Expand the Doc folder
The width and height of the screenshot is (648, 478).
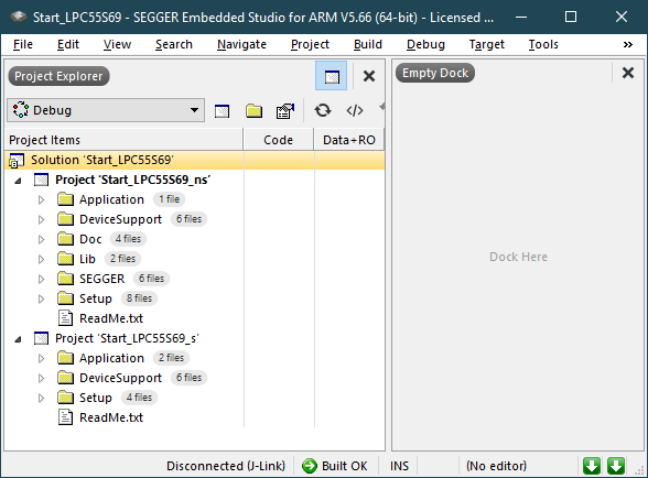click(41, 240)
